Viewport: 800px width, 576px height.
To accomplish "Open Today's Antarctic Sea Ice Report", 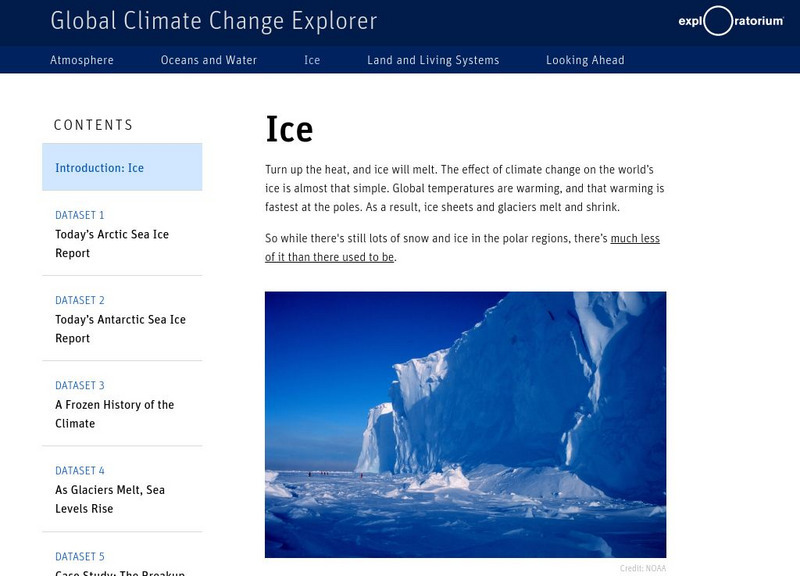I will pyautogui.click(x=120, y=329).
